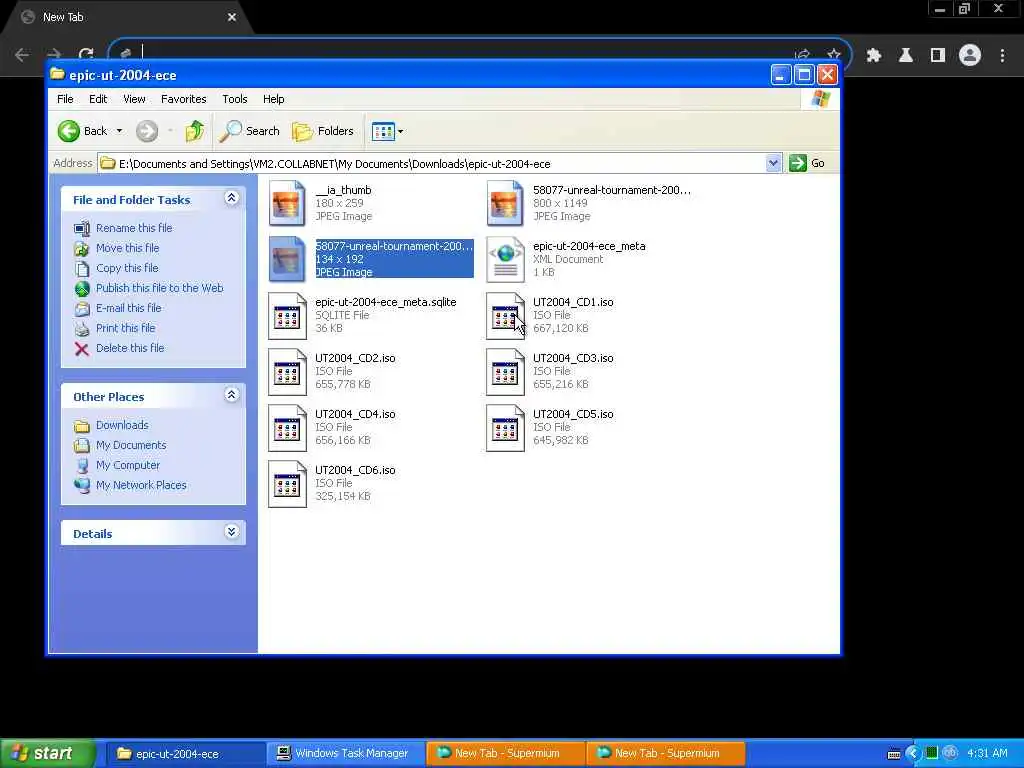The height and width of the screenshot is (768, 1024).
Task: Click Copy this file
Action: click(x=127, y=268)
